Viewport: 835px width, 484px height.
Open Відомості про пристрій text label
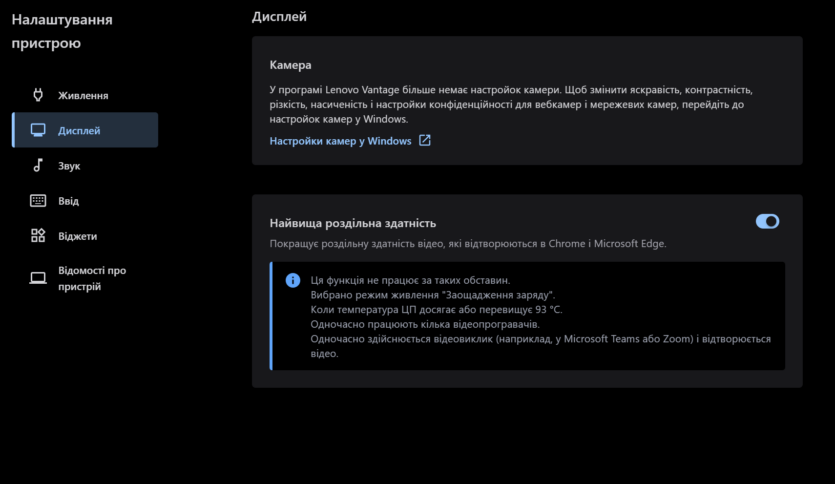tap(92, 278)
